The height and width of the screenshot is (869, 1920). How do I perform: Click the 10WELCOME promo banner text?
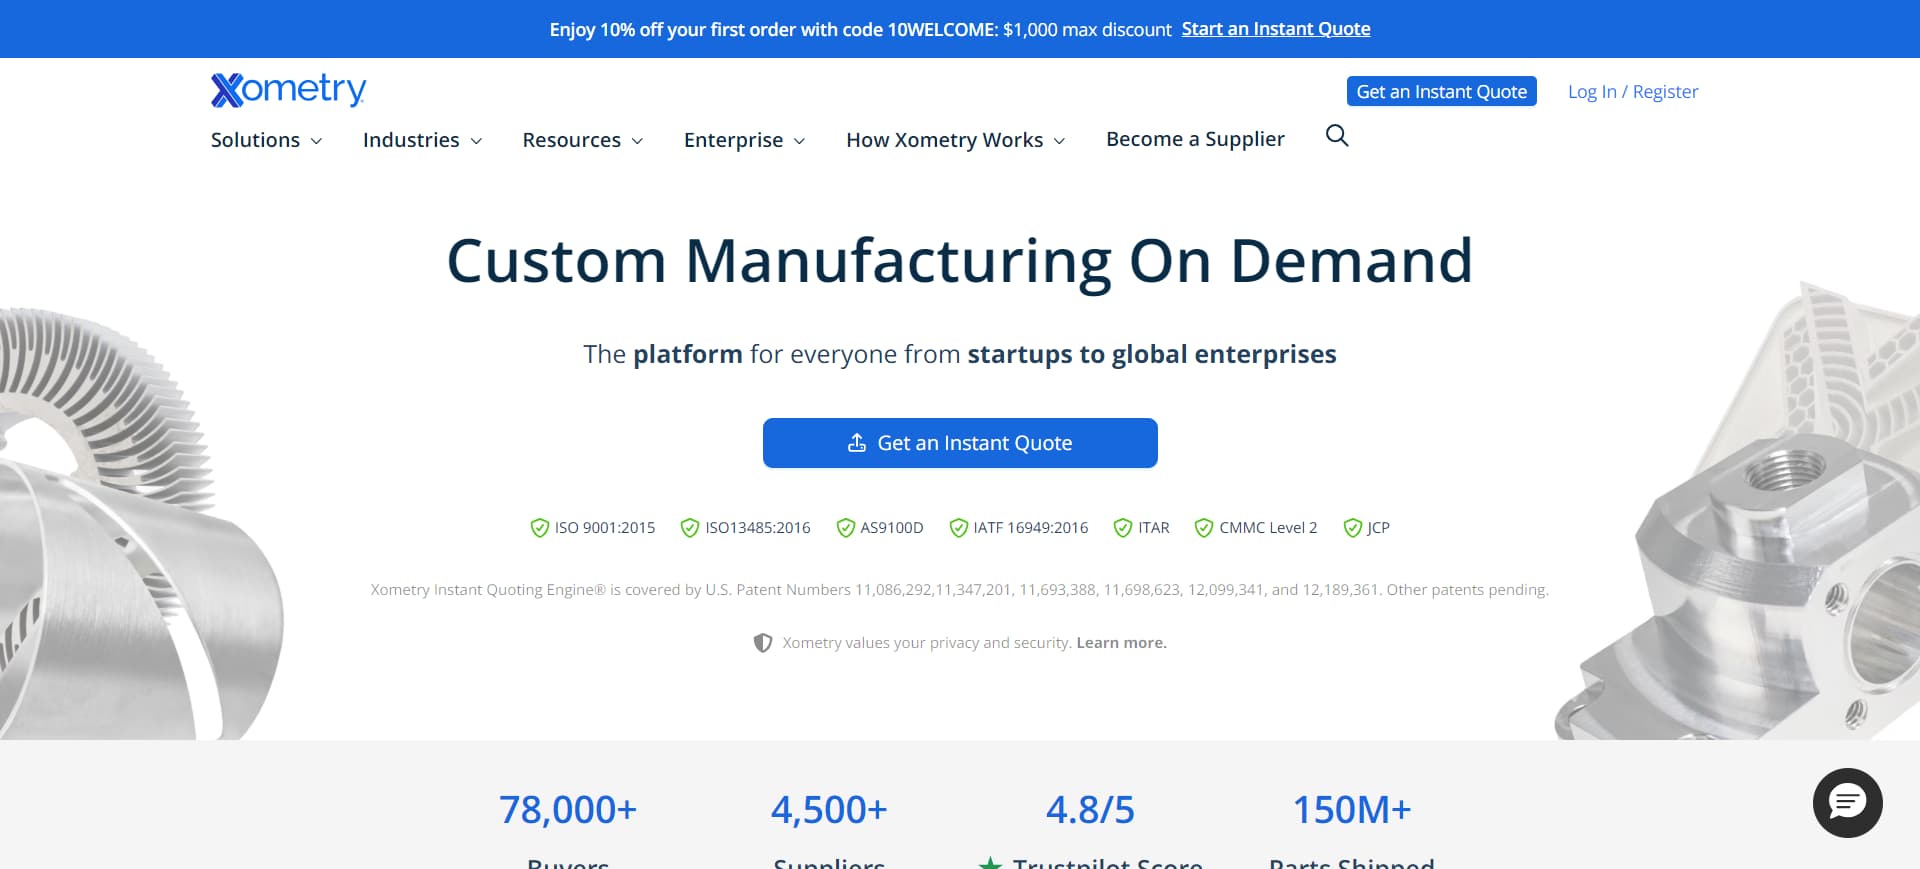click(860, 29)
